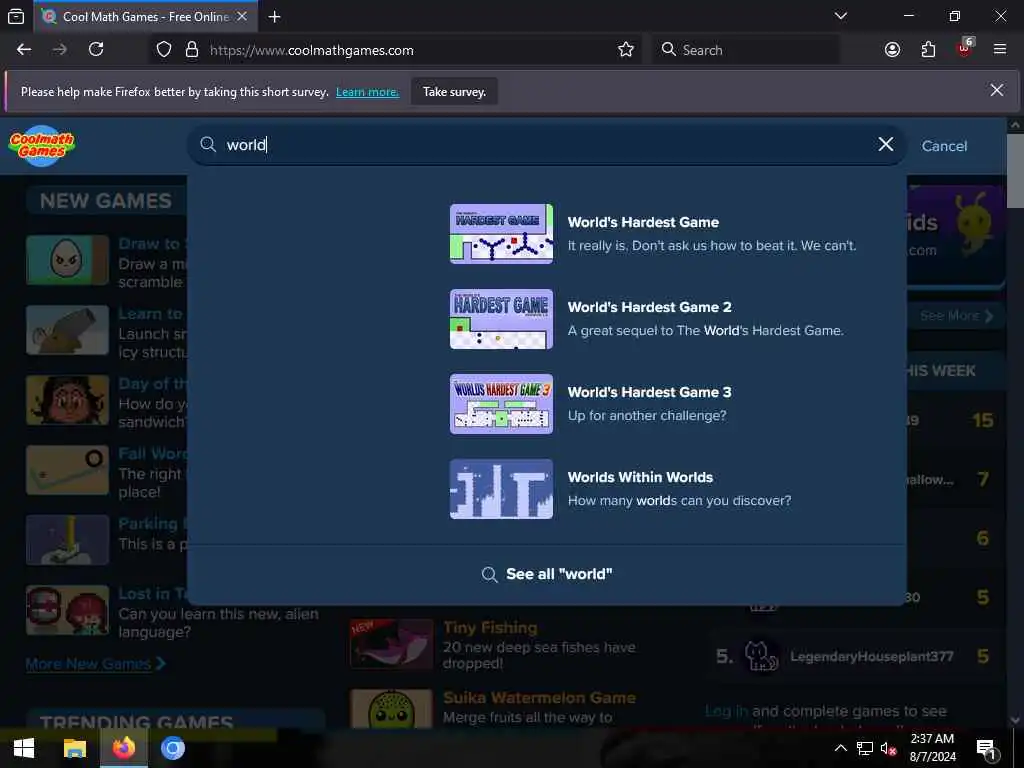1024x768 pixels.
Task: Click Take survey button
Action: (455, 92)
